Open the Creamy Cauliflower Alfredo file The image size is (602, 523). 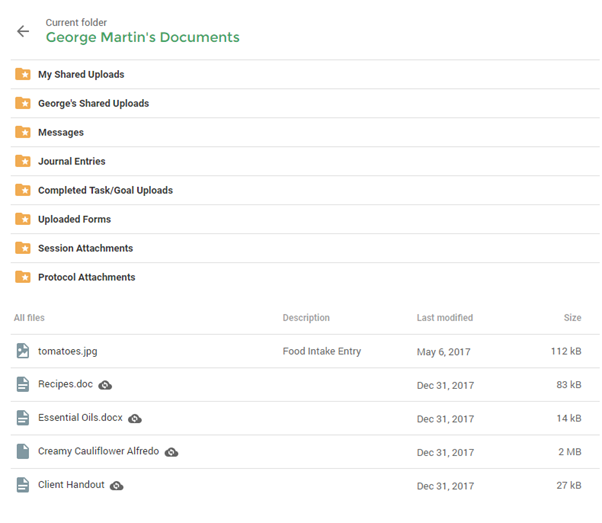[x=98, y=451]
